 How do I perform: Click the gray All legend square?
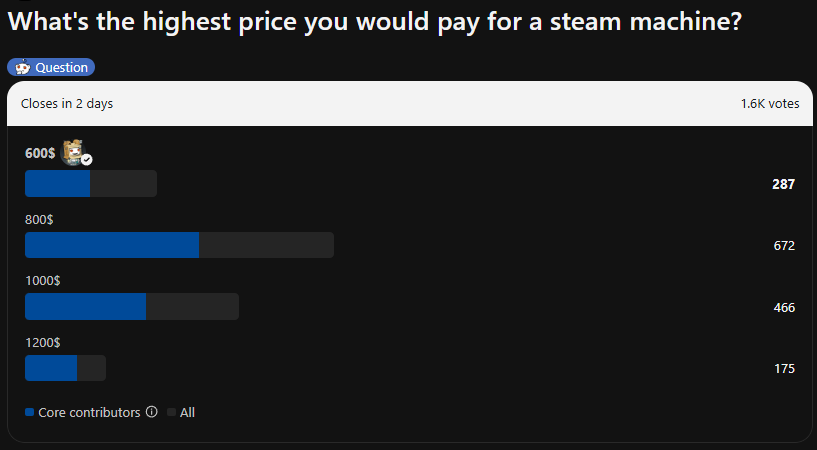tap(171, 412)
